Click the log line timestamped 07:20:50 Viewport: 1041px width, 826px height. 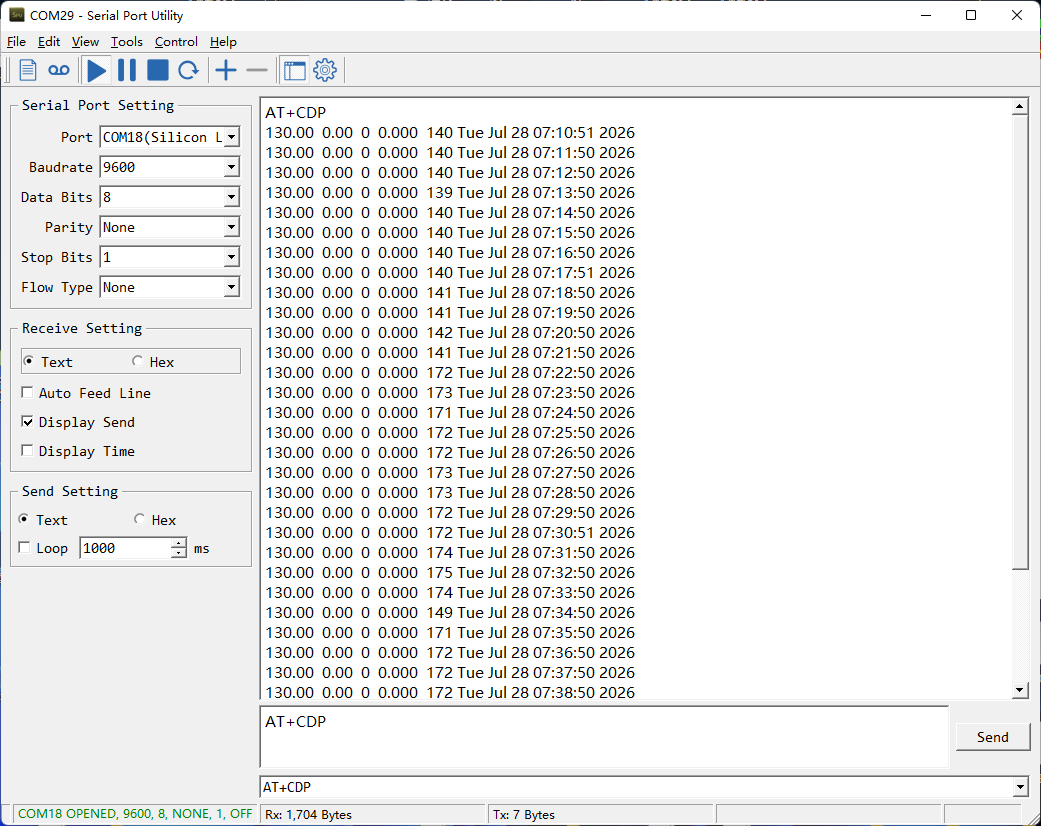[450, 333]
